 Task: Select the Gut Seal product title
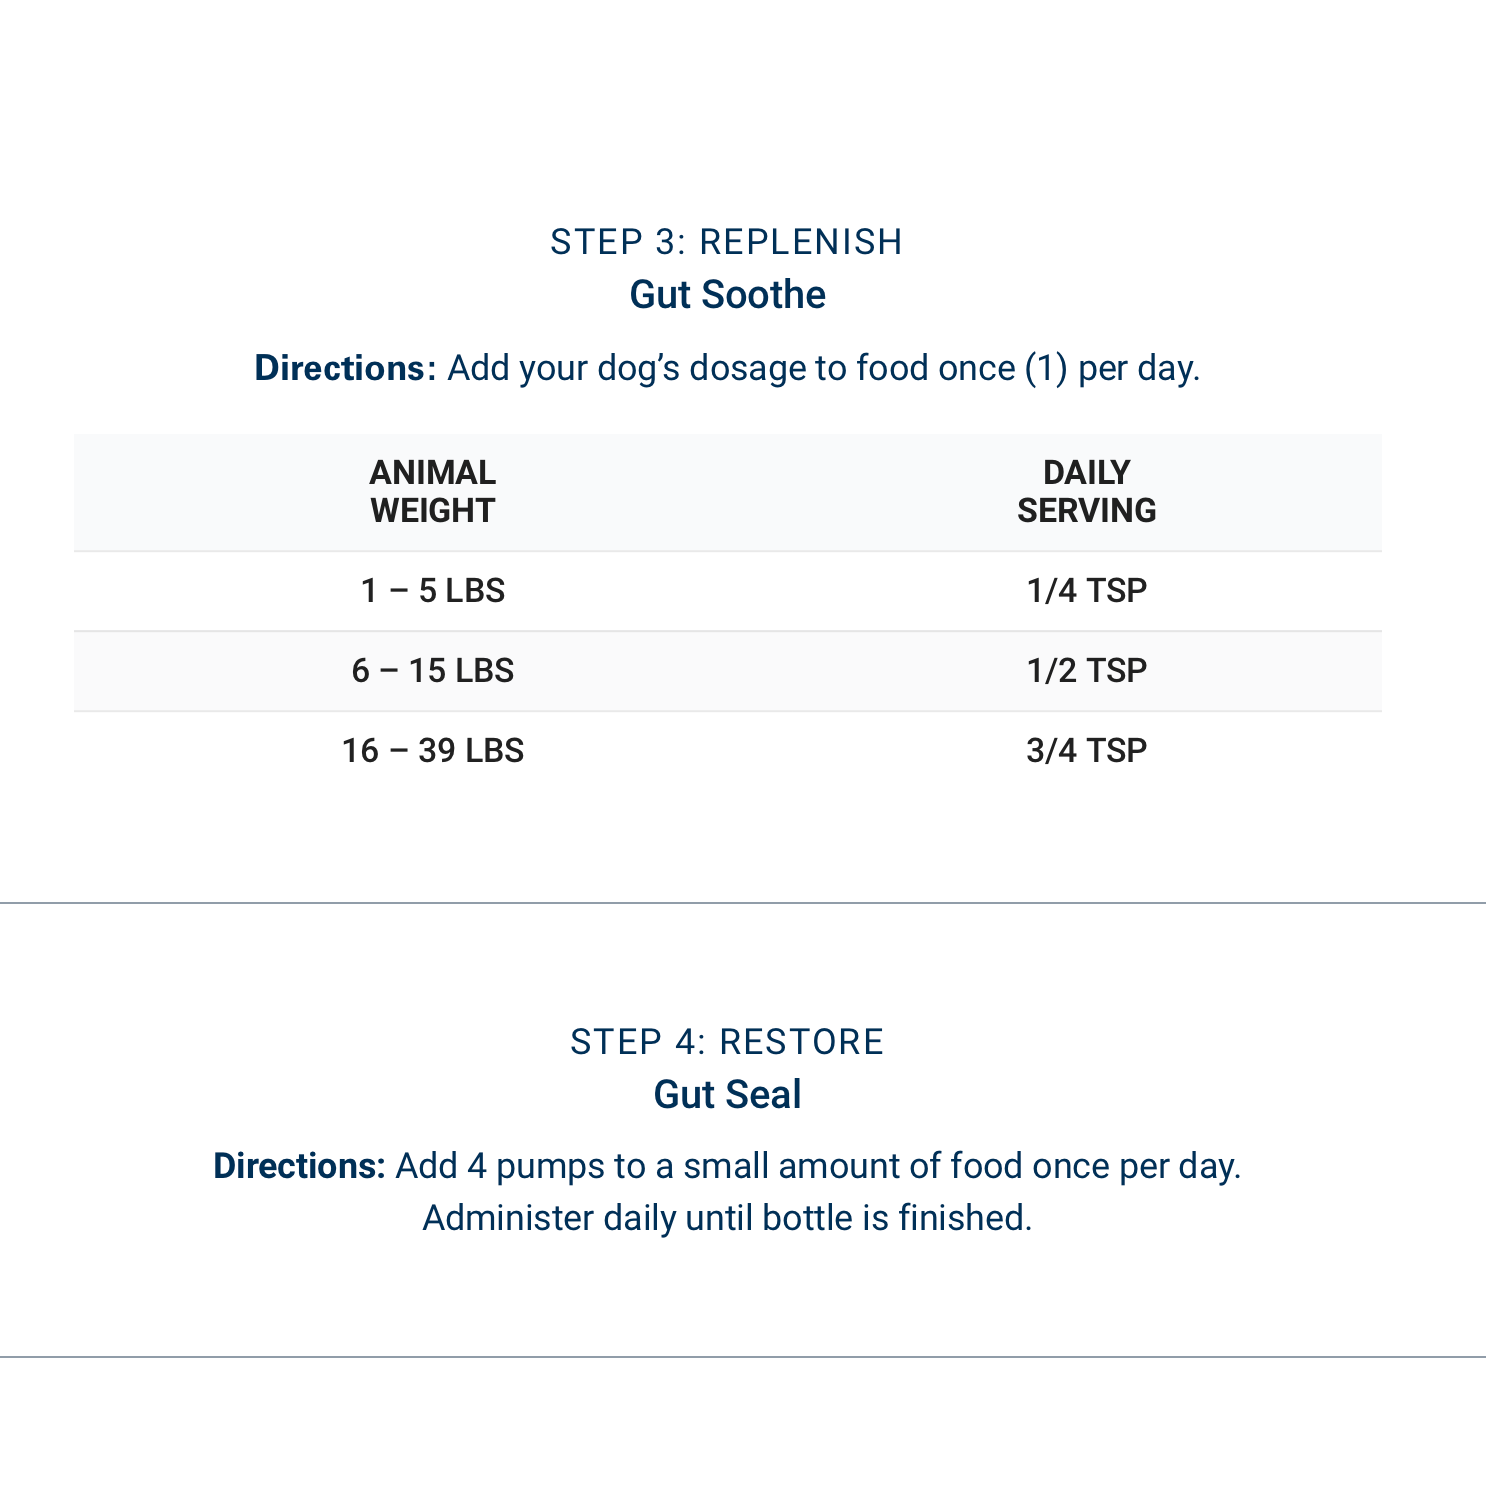[727, 1095]
